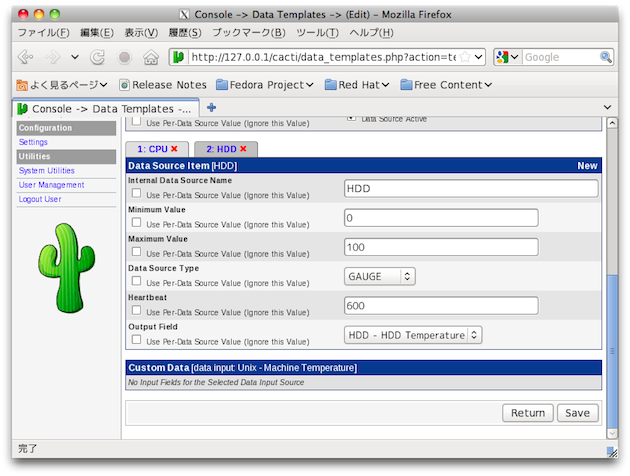Click the home icon in the toolbar
This screenshot has height=476, width=630.
coord(151,57)
